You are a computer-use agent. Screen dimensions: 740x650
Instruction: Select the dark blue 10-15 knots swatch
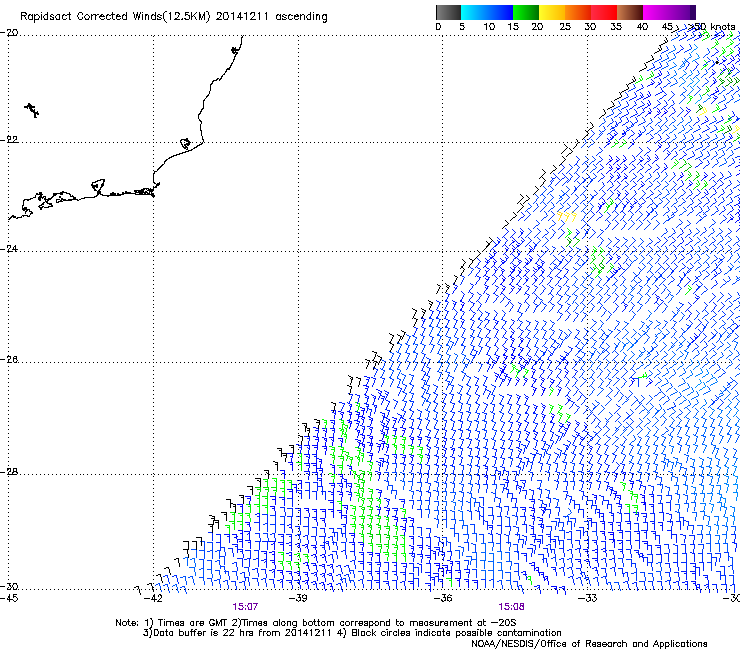[500, 12]
